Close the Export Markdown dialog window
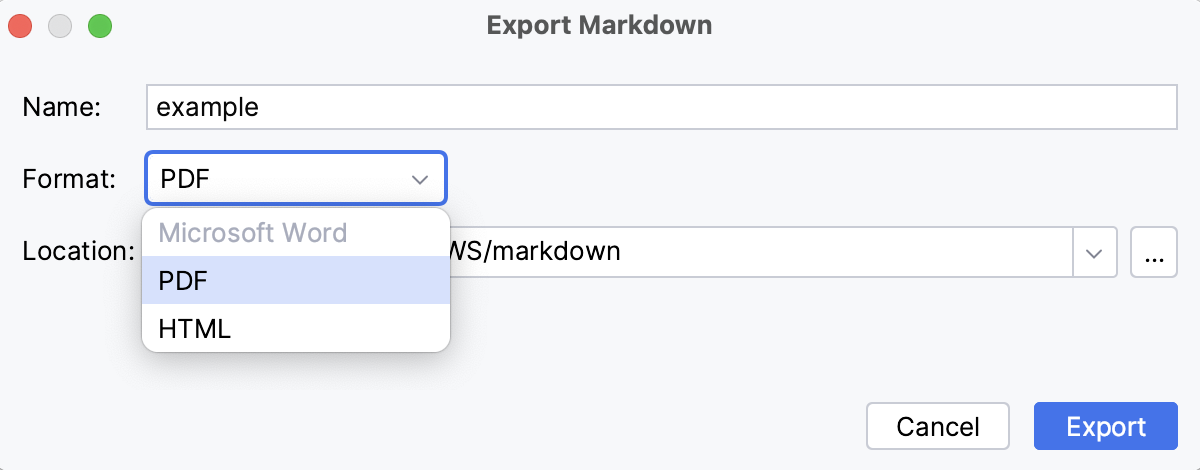Viewport: 1200px width, 470px height. click(x=22, y=26)
